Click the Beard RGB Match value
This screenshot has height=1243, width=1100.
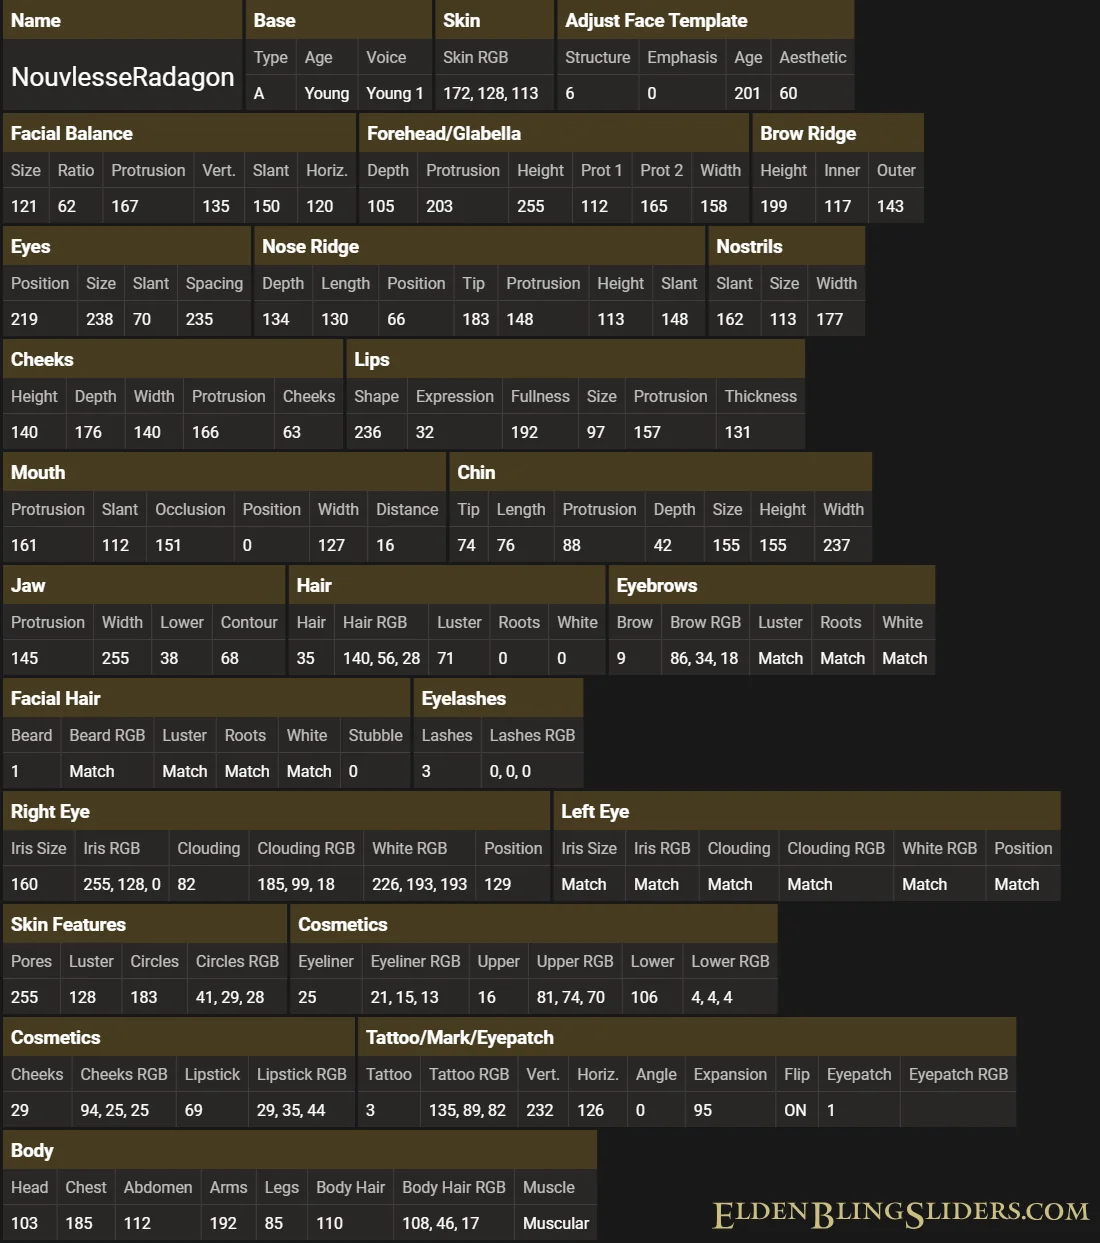[x=92, y=771]
